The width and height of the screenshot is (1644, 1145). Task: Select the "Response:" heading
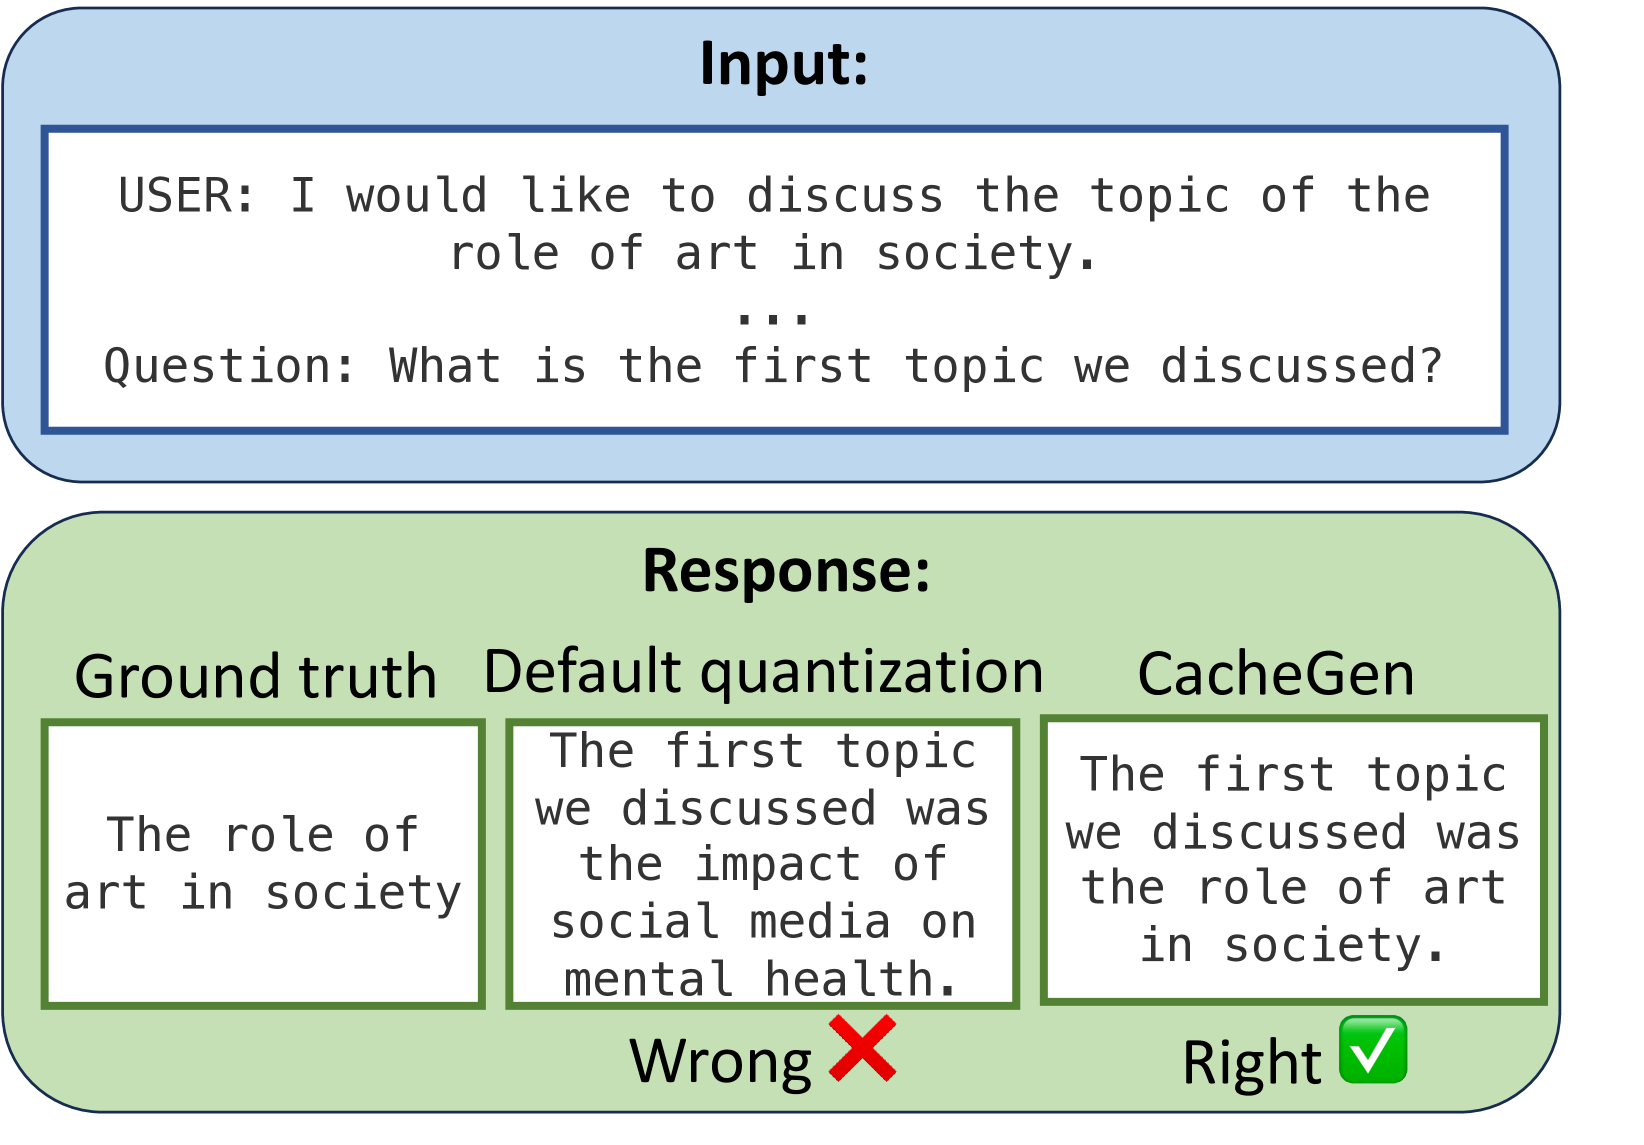(786, 571)
